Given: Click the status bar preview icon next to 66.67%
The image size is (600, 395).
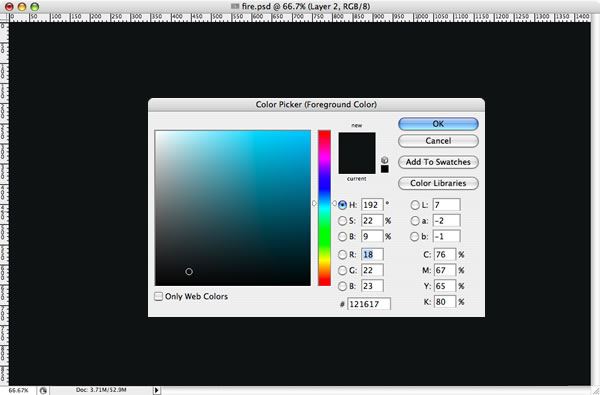Looking at the screenshot, I should click(x=43, y=390).
